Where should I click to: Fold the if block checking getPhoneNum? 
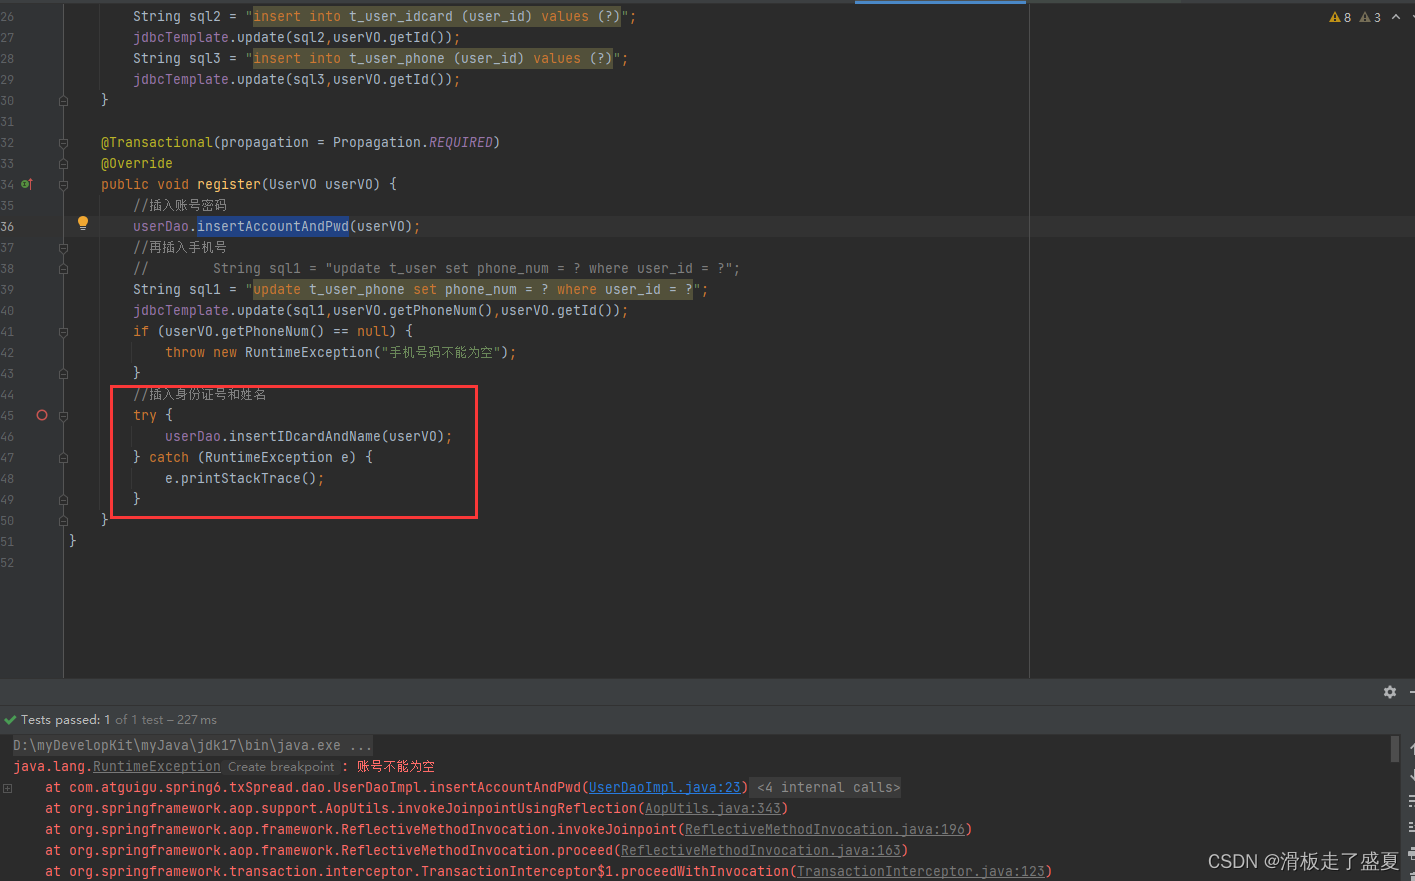coord(63,332)
